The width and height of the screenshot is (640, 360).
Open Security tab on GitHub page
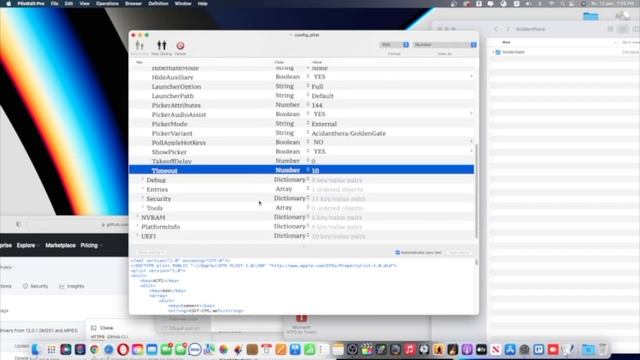35,286
